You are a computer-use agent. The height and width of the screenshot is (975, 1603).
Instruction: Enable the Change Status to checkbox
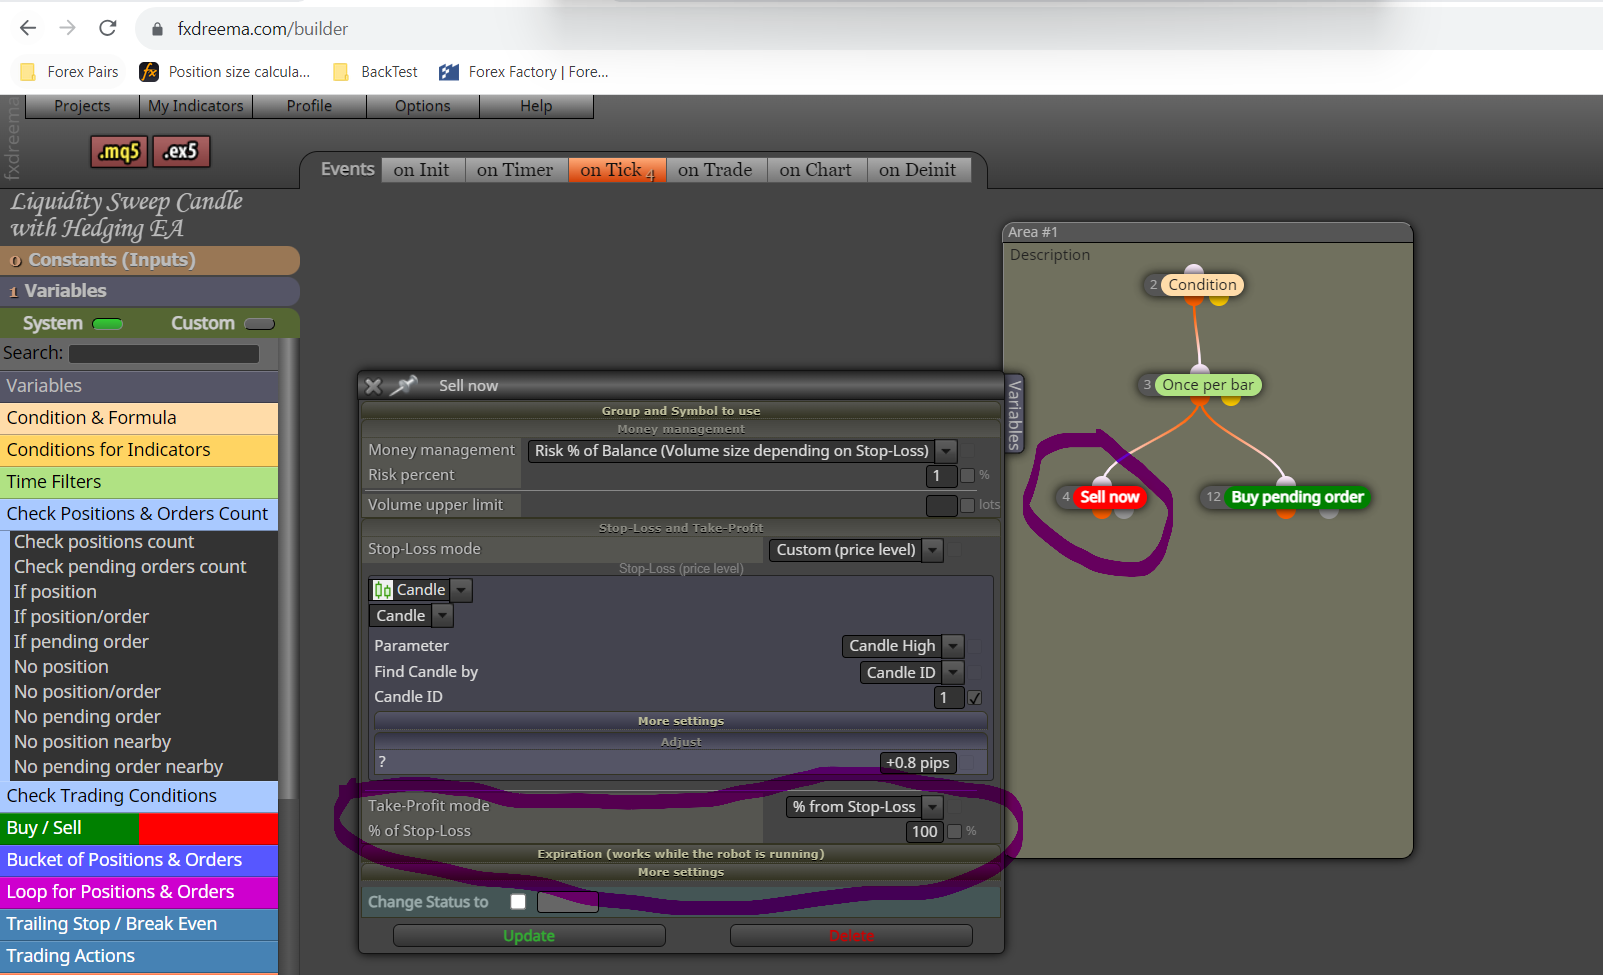coord(518,902)
